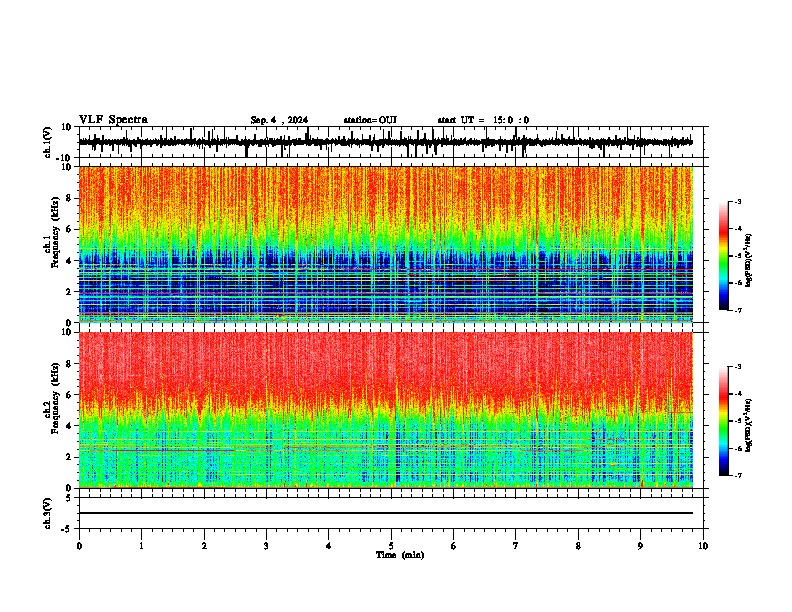Viewport: 792px width, 612px height.
Task: Click the "Time (min)" axis title
Action: point(400,555)
